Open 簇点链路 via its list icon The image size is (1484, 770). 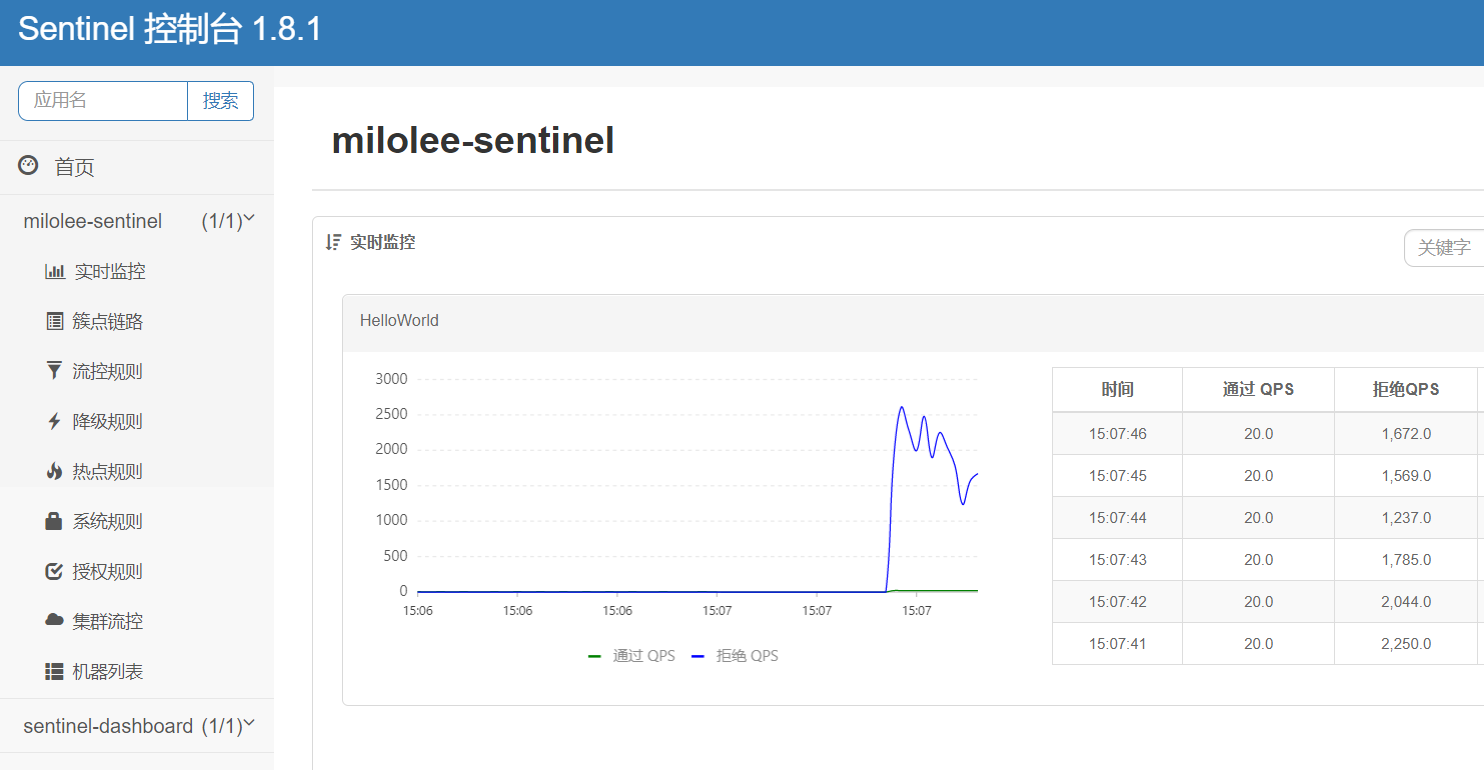click(55, 320)
